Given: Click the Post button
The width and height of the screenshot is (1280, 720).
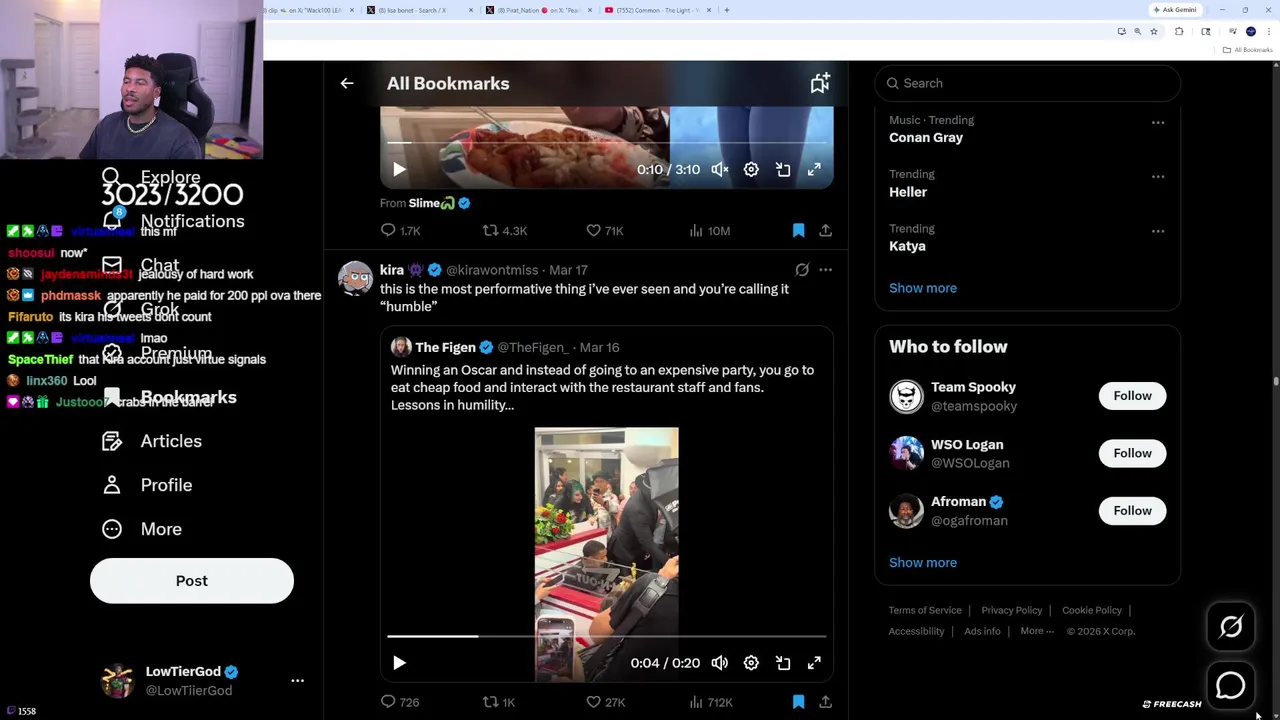Looking at the screenshot, I should tap(192, 581).
